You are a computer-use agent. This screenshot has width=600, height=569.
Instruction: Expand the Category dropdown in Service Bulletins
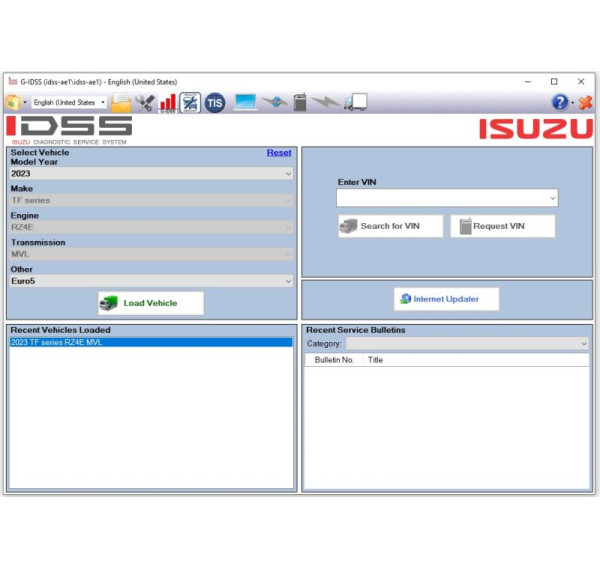pos(467,344)
